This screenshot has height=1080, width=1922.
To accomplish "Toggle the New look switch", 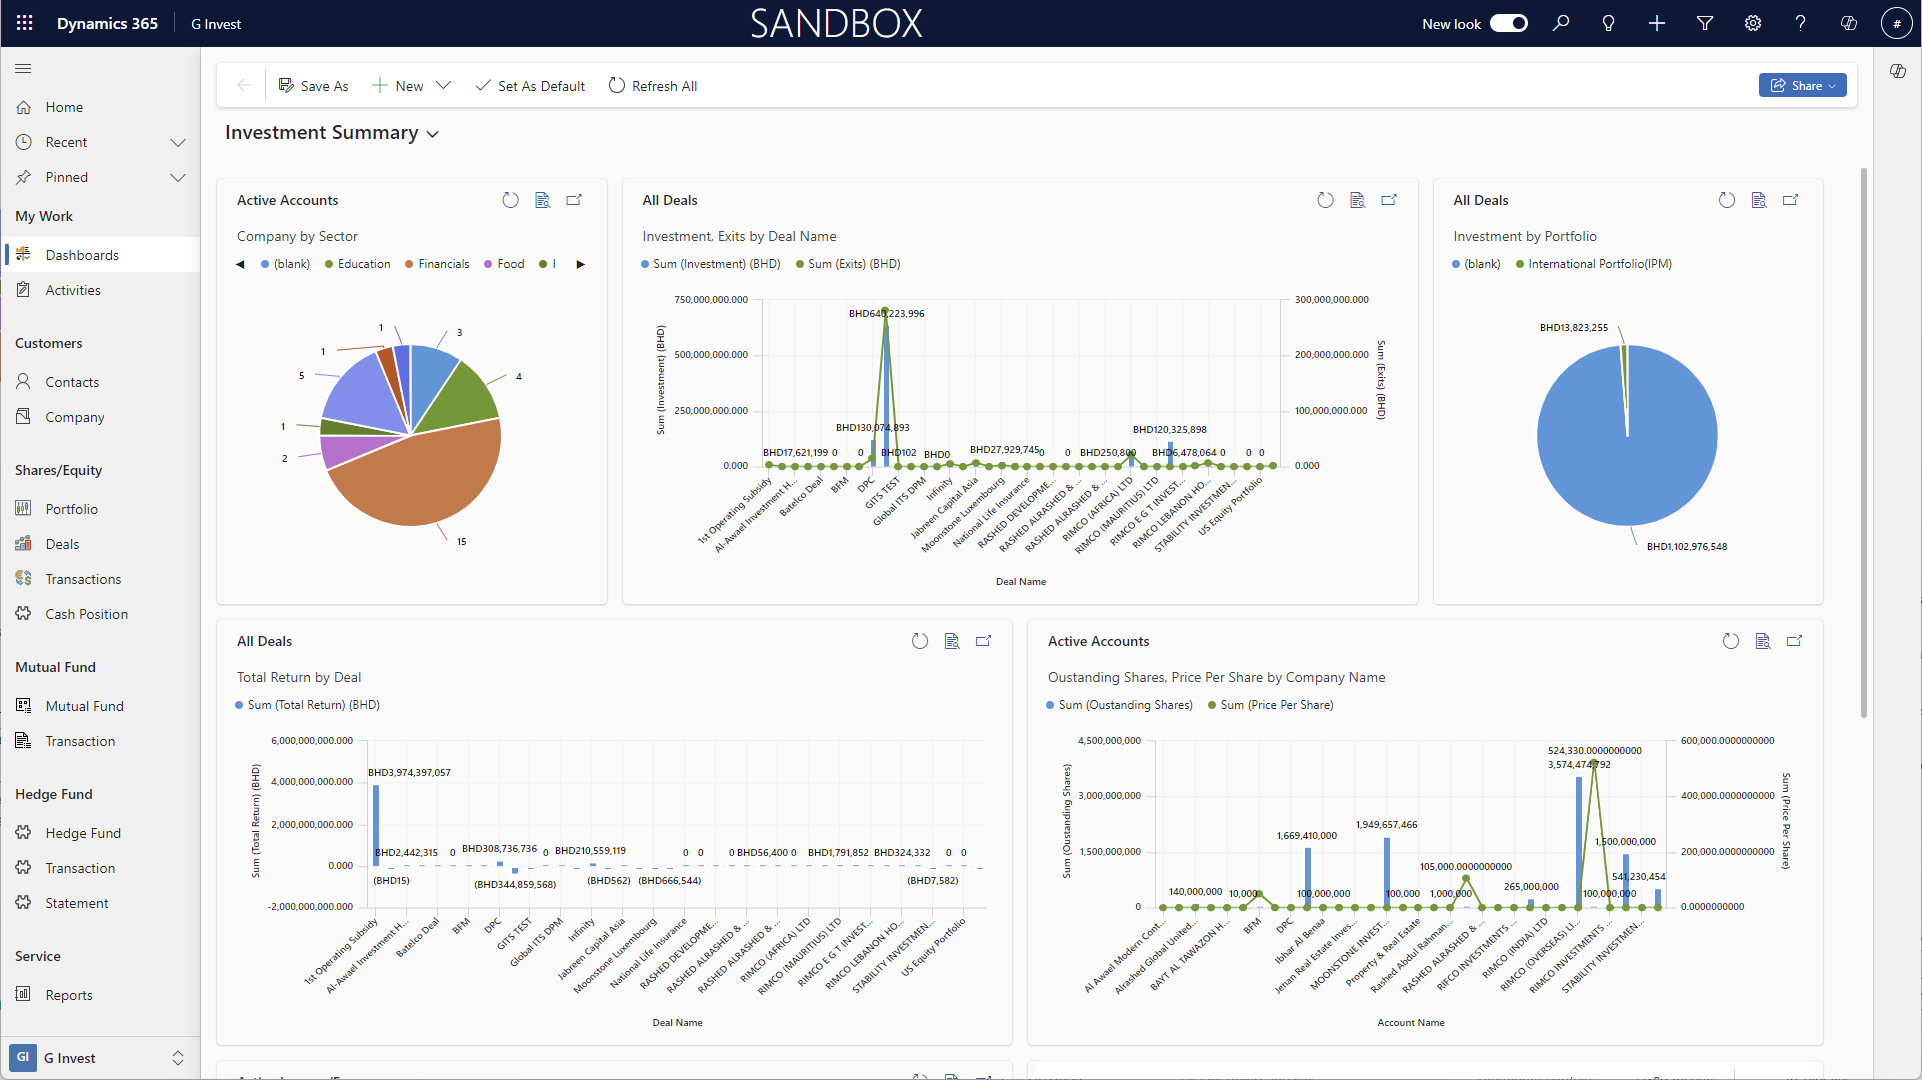I will coord(1508,23).
